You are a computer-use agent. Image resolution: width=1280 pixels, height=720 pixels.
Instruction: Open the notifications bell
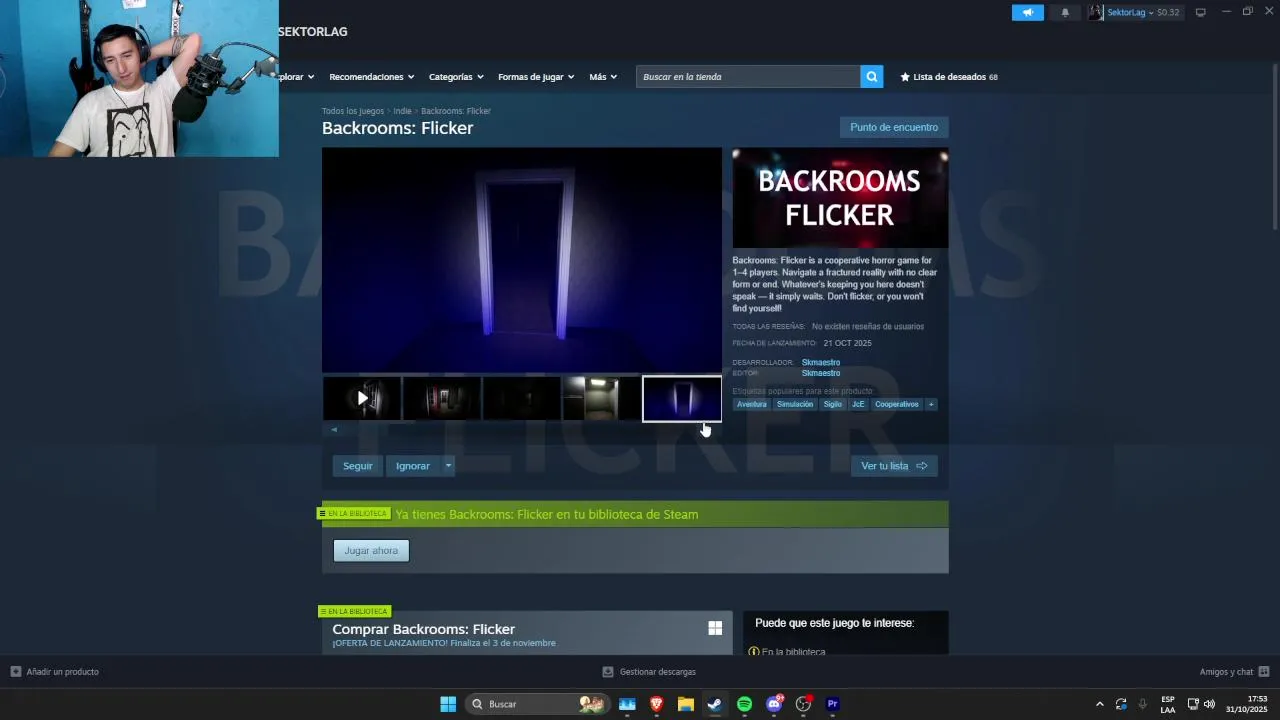(1065, 12)
